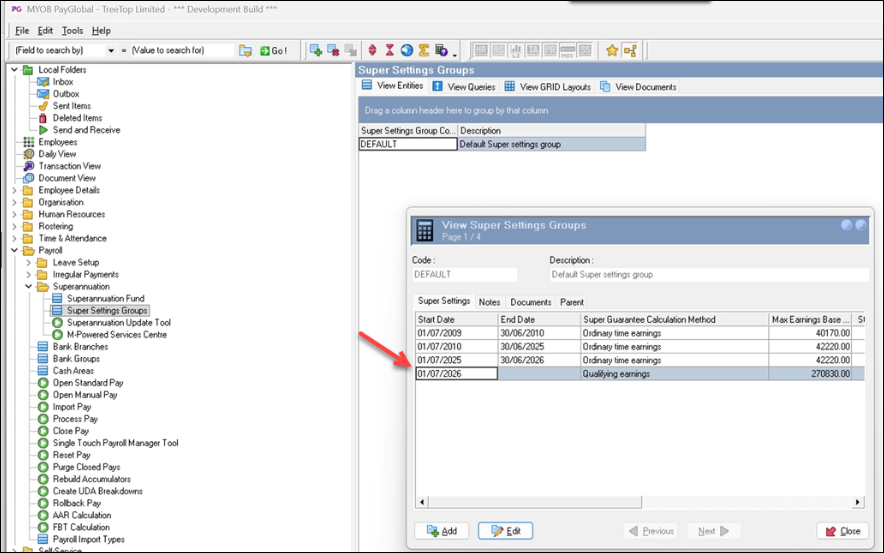Open the Help menu
884x553 pixels.
(x=101, y=30)
